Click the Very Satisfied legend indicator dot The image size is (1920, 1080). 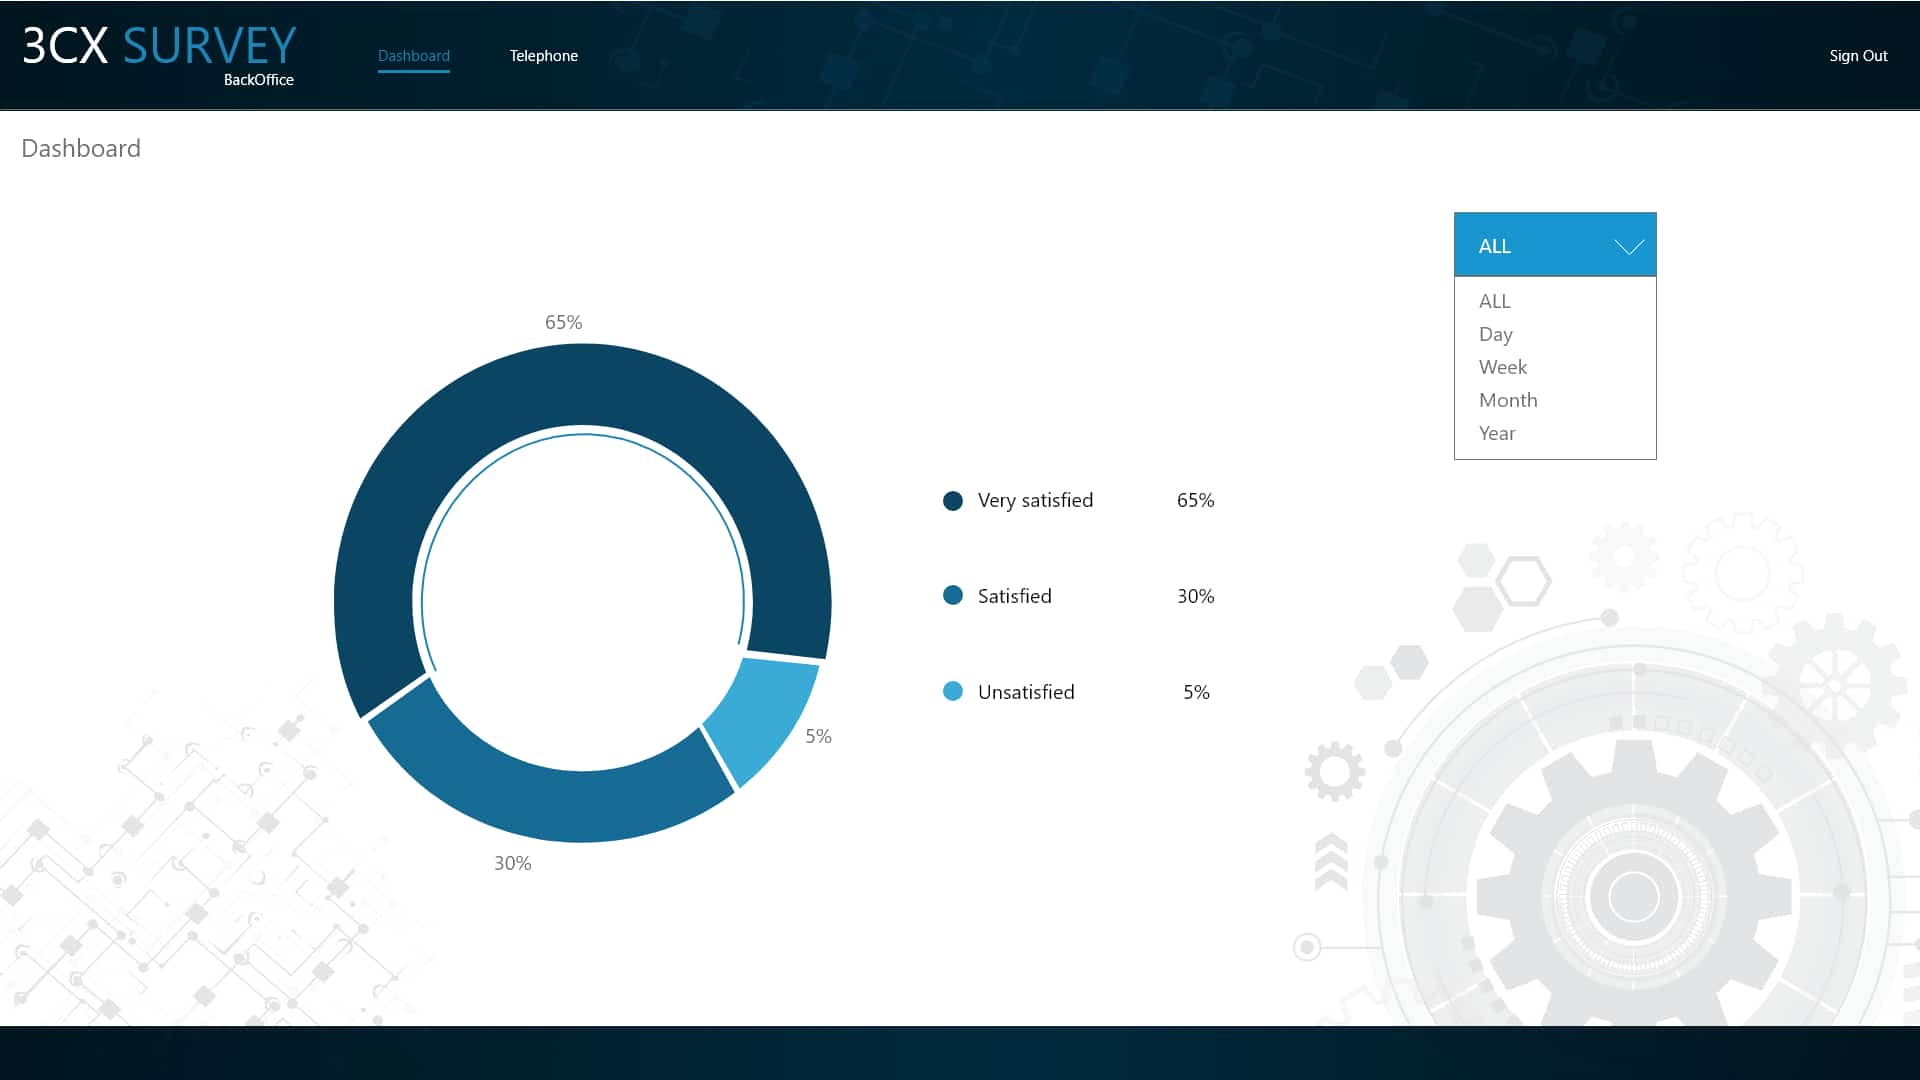pyautogui.click(x=952, y=500)
